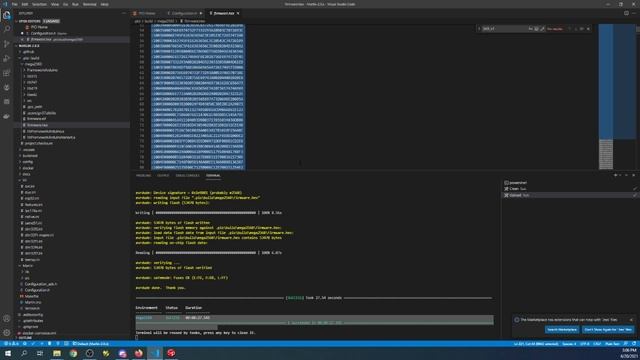Expand the .github folder

point(28,52)
